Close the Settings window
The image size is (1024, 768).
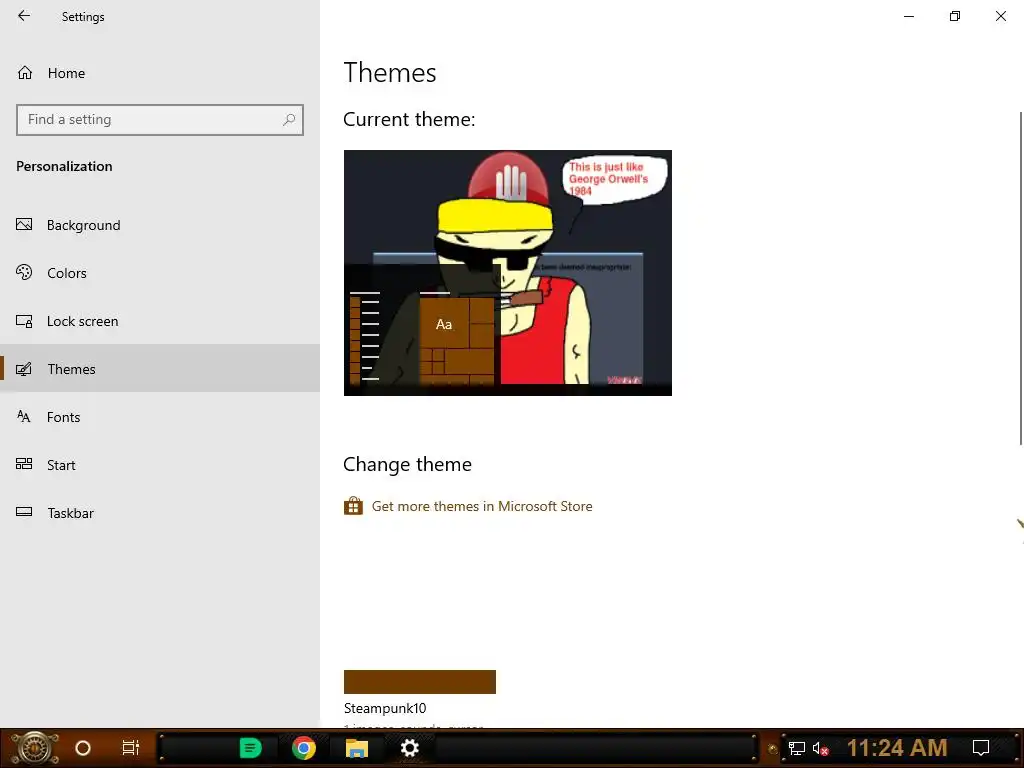click(1000, 16)
